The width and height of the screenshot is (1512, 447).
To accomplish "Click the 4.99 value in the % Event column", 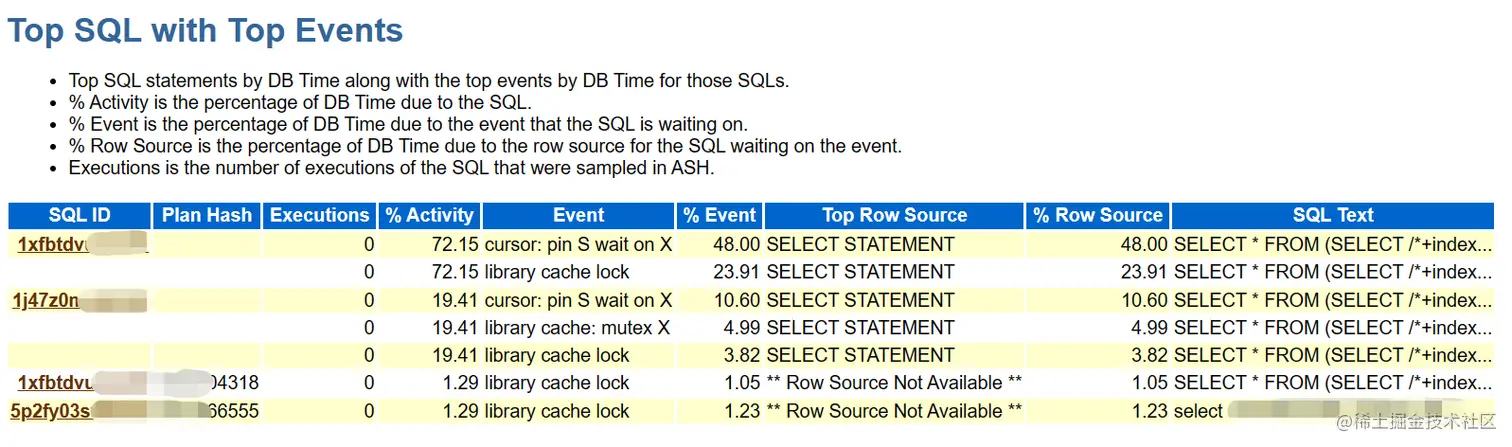I will coord(740,328).
